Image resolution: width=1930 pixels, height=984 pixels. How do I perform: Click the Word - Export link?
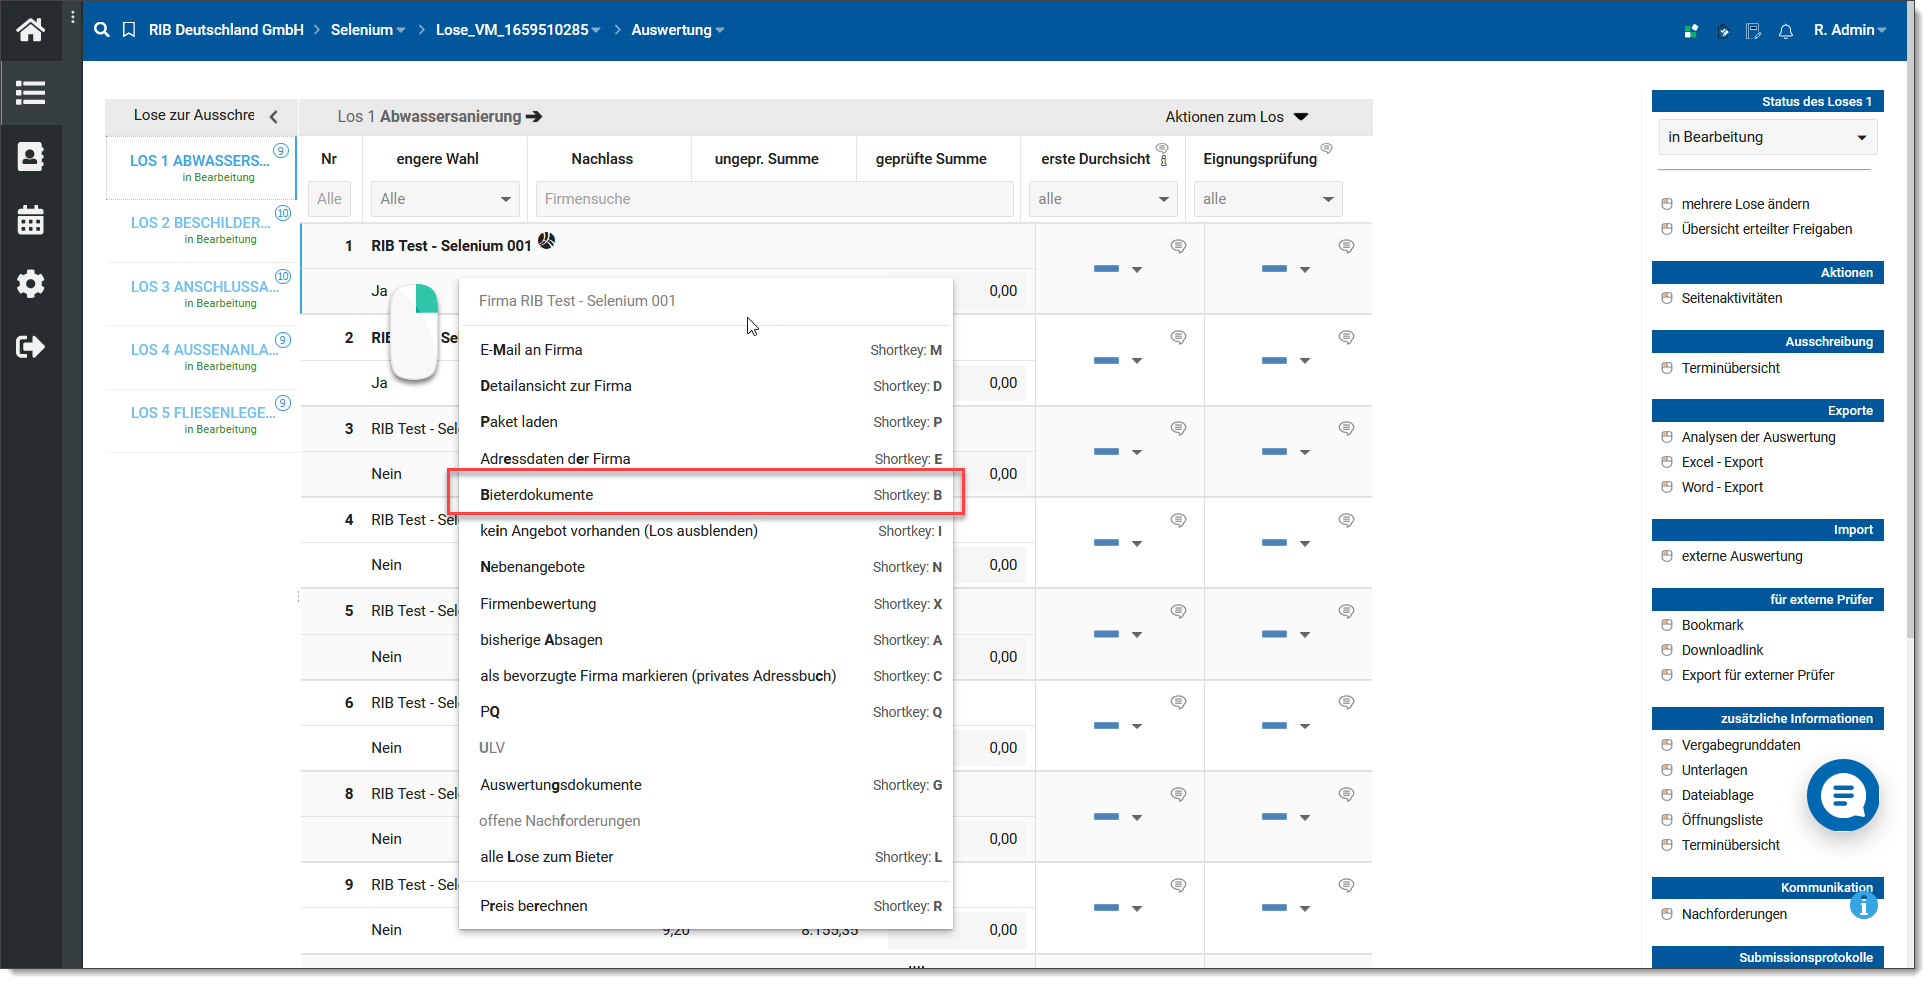tap(1722, 487)
